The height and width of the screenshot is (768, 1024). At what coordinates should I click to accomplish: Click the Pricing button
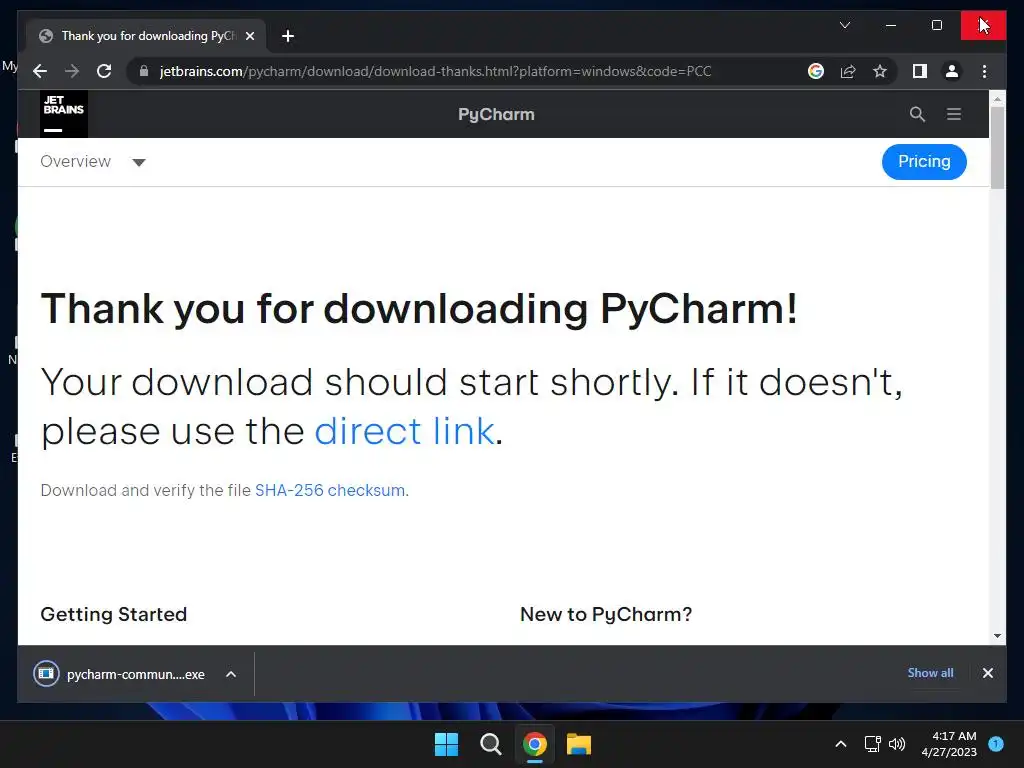924,161
